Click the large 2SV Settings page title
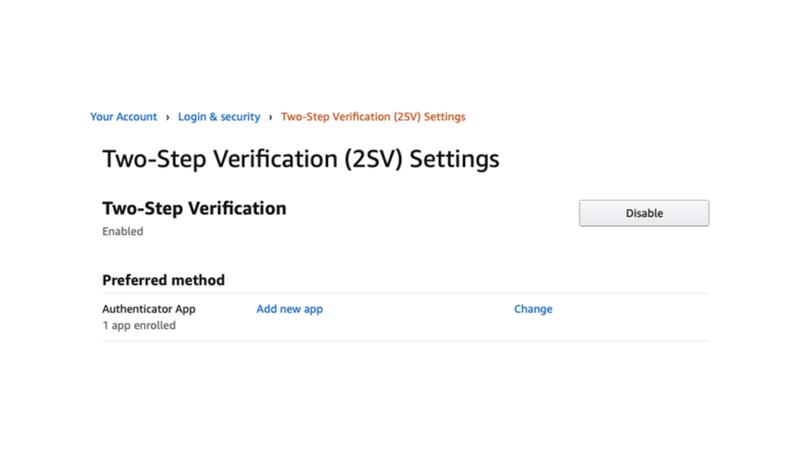Image resolution: width=800 pixels, height=450 pixels. coord(300,159)
